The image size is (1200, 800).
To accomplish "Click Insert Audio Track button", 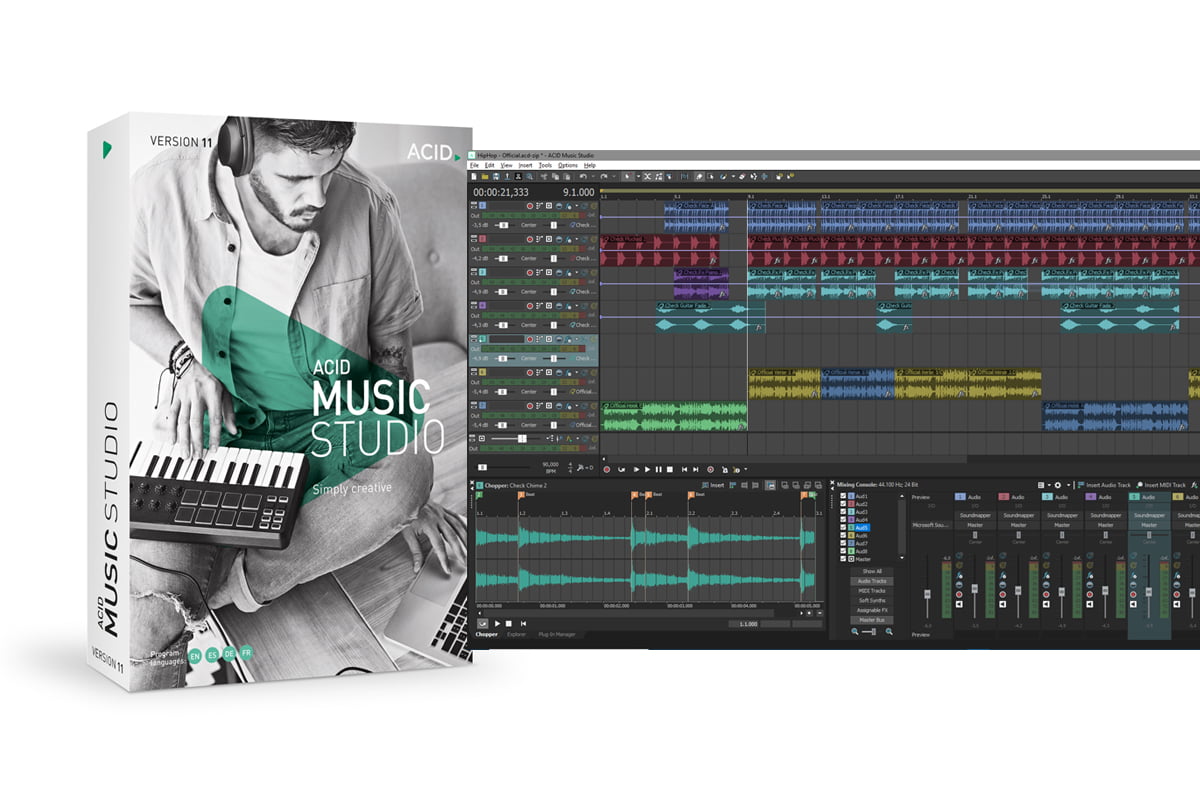I will [1104, 485].
